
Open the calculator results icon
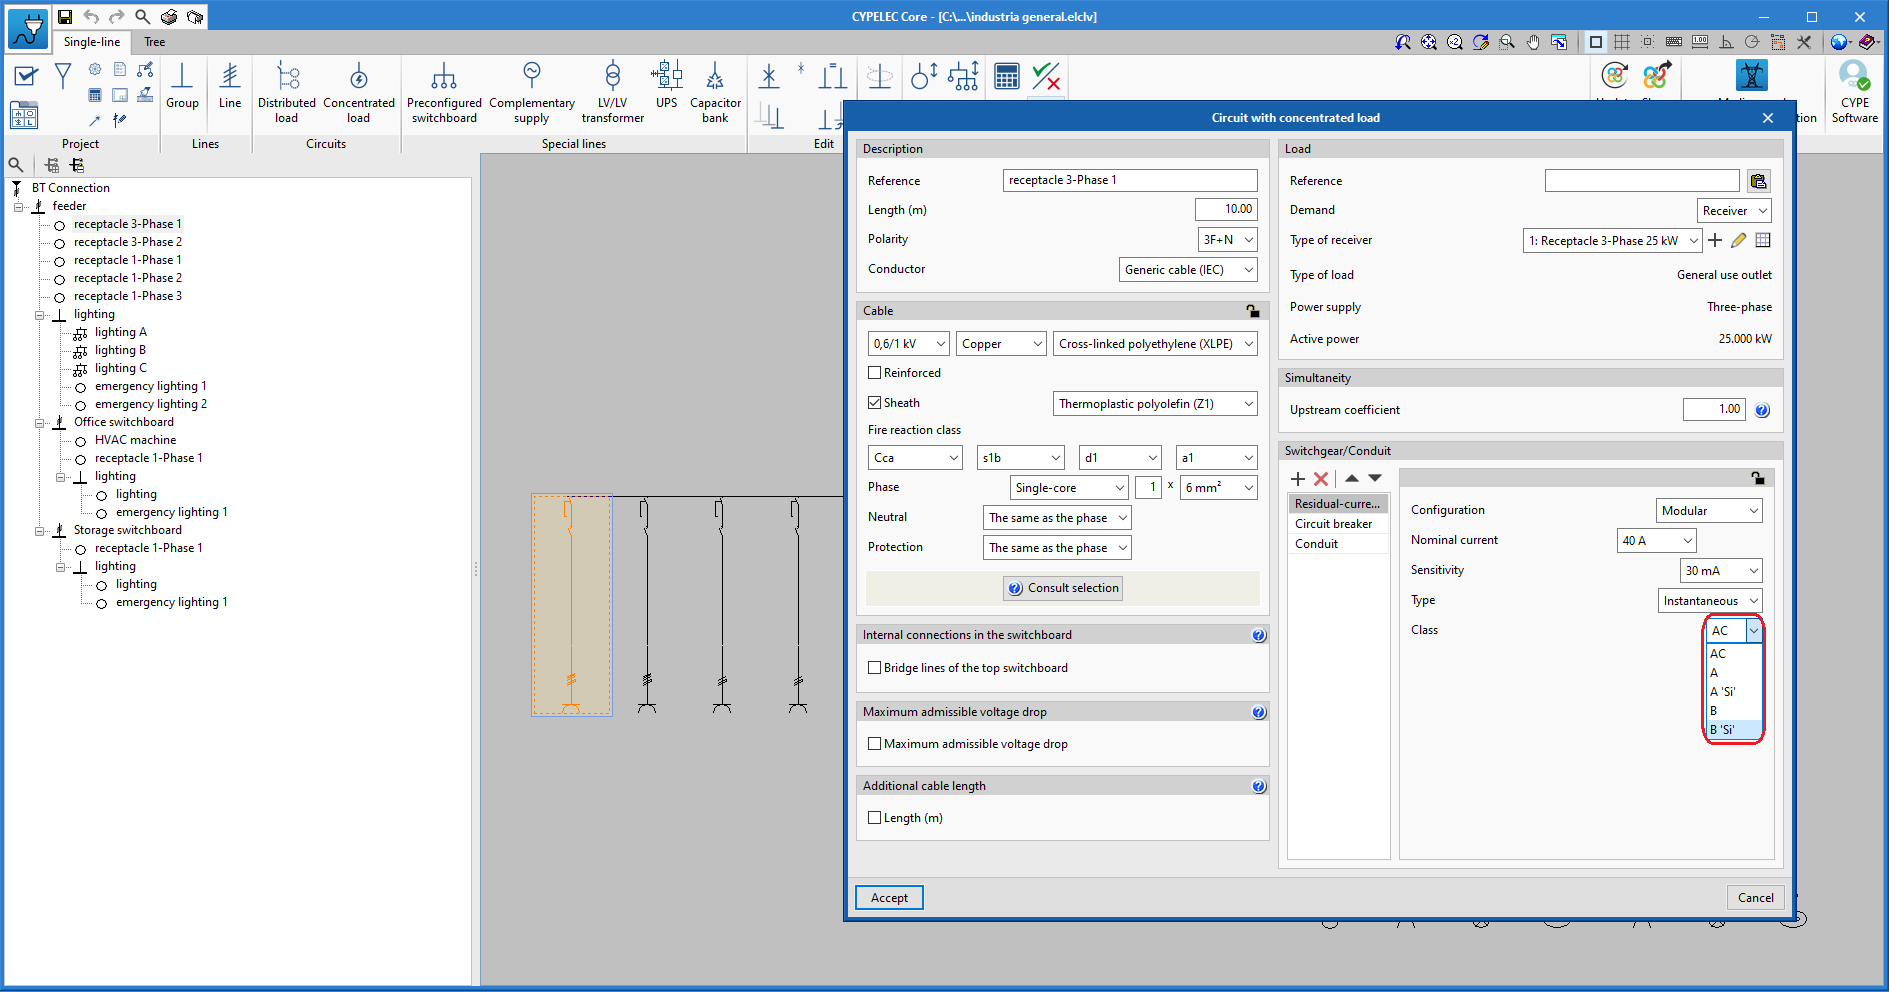(x=1006, y=76)
